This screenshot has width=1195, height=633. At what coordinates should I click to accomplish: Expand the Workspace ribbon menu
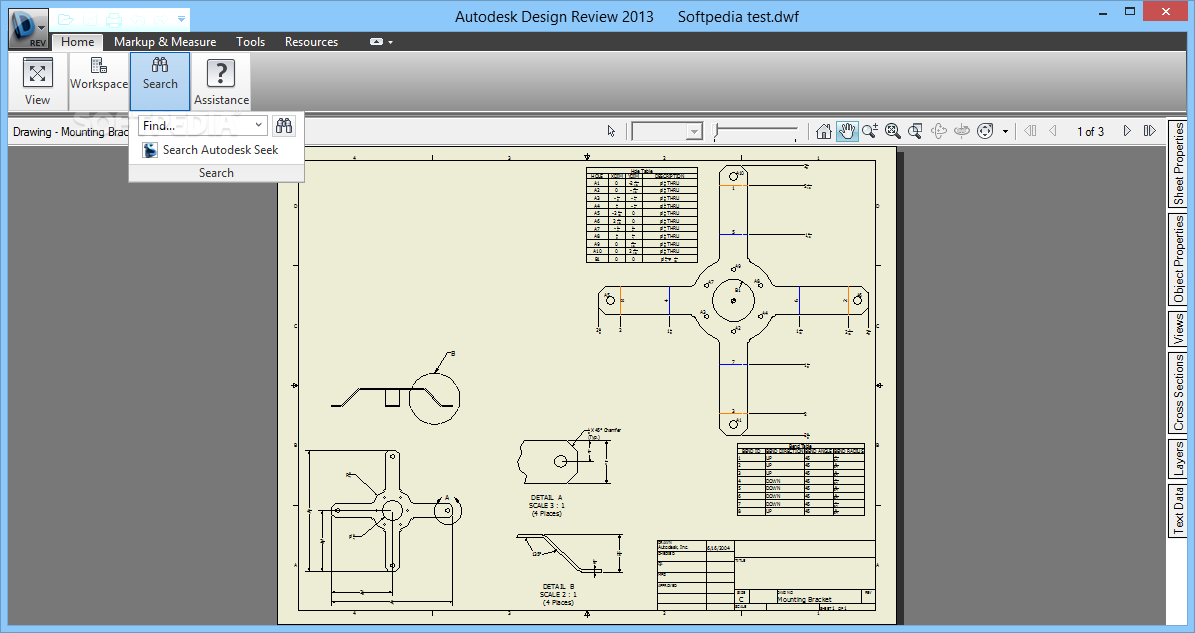coord(99,75)
